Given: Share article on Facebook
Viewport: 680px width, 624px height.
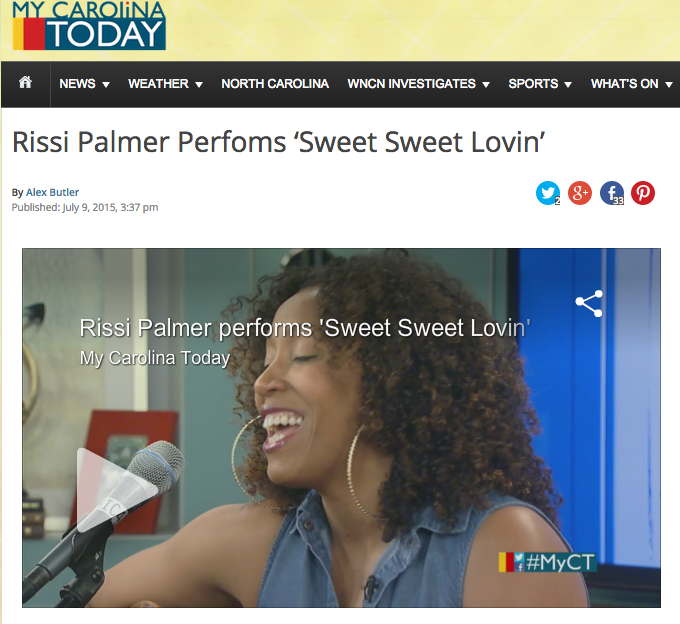Looking at the screenshot, I should (612, 193).
